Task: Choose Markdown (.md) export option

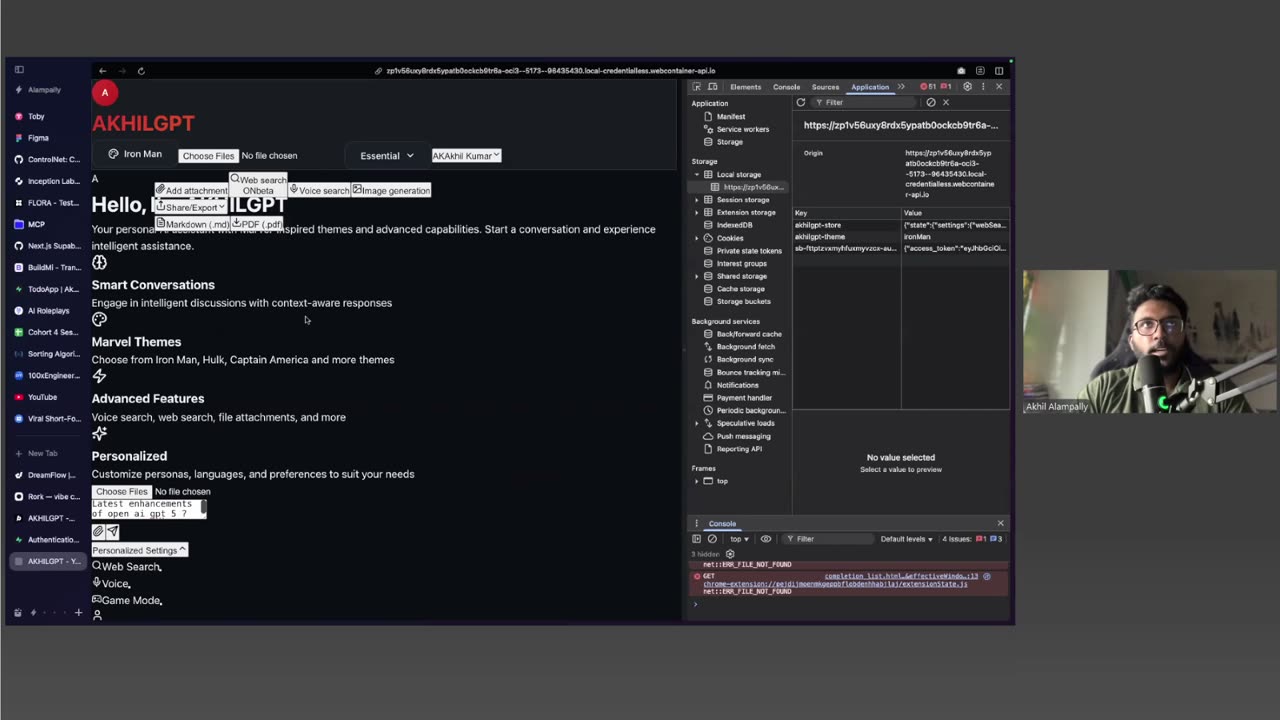Action: [193, 224]
